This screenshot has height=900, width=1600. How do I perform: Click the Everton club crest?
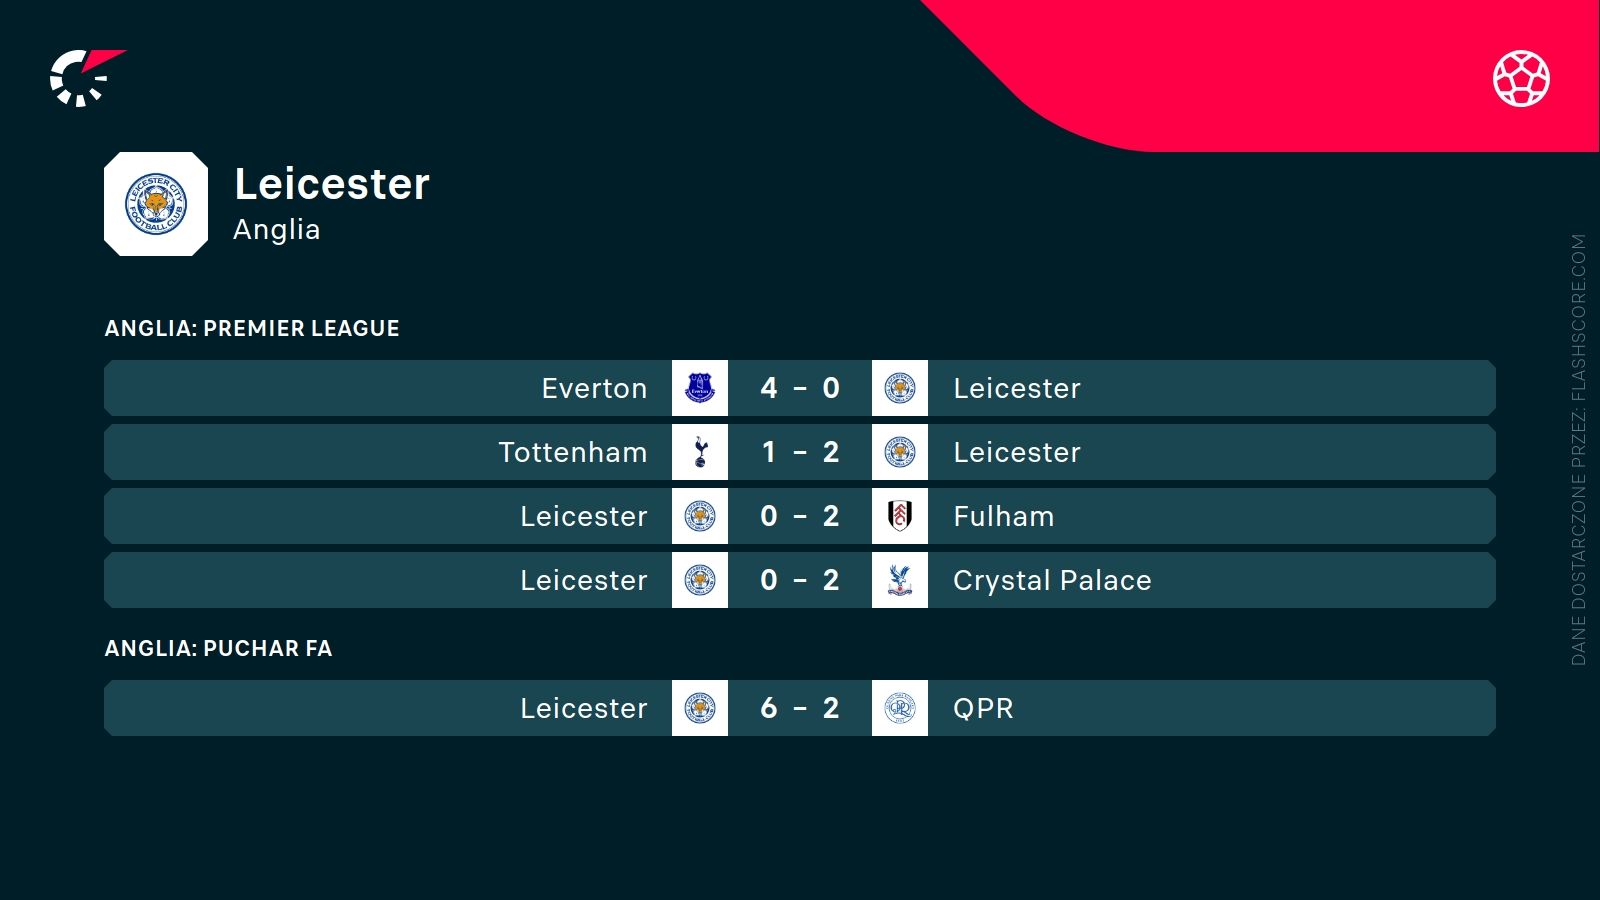(x=700, y=388)
